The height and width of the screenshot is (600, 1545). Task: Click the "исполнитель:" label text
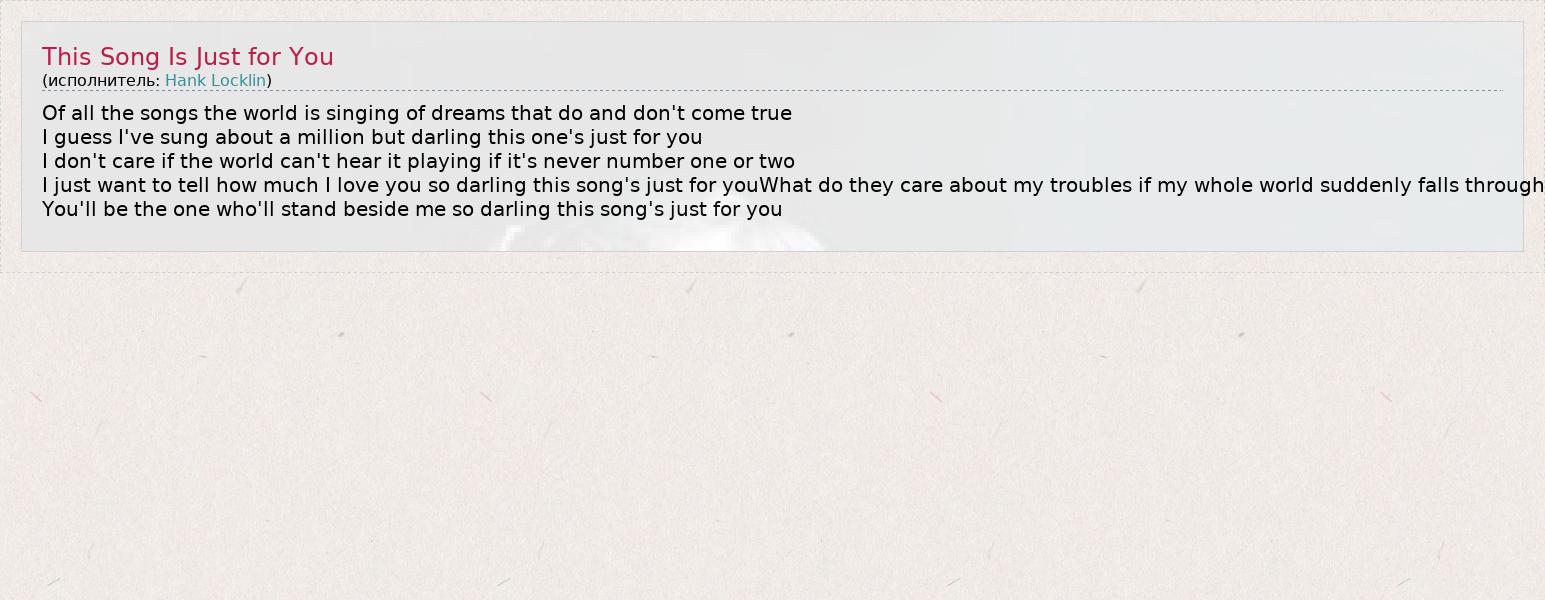[x=103, y=81]
